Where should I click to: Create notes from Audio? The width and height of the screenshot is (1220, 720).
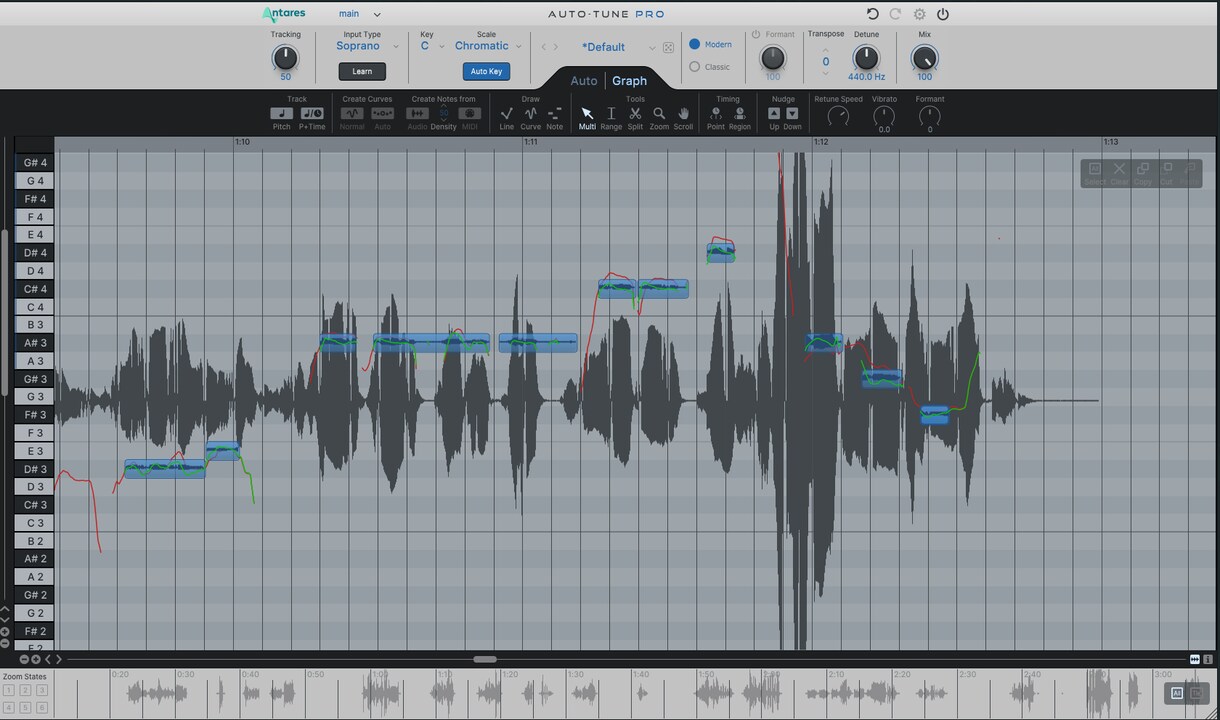pyautogui.click(x=418, y=114)
